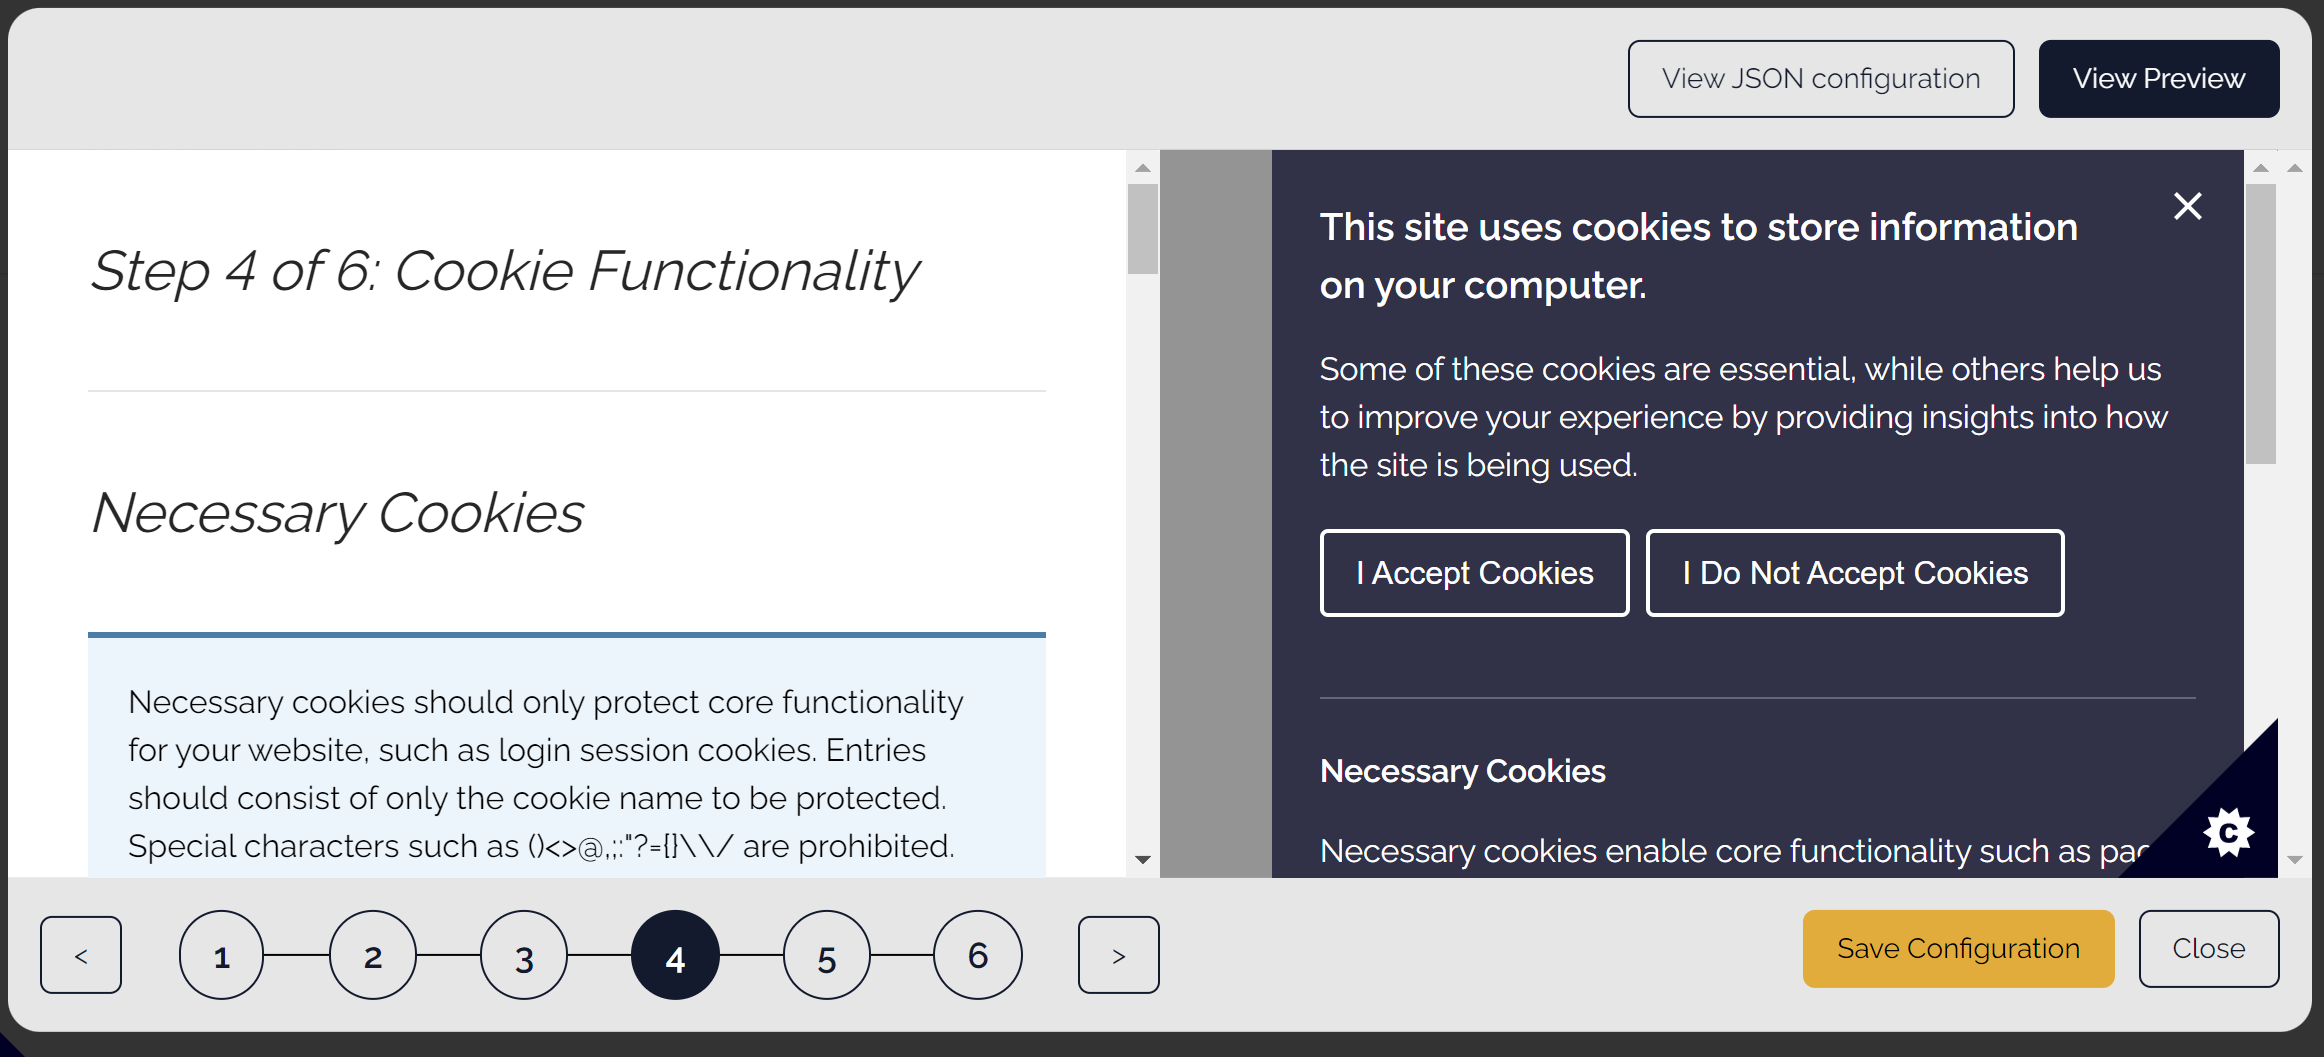The height and width of the screenshot is (1057, 2324).
Task: Go to next step arrow
Action: pos(1119,955)
